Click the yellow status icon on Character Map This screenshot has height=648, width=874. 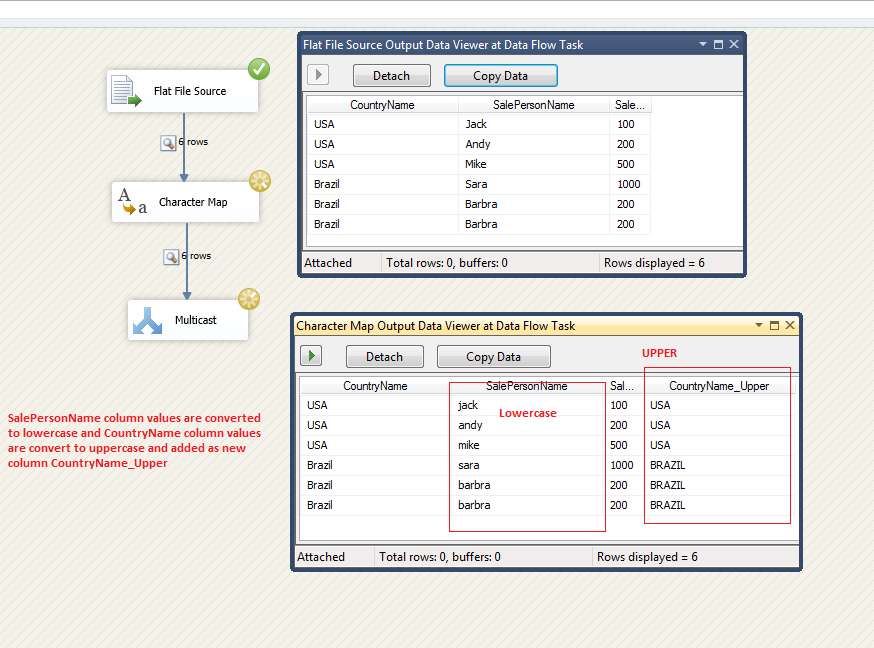pyautogui.click(x=260, y=181)
